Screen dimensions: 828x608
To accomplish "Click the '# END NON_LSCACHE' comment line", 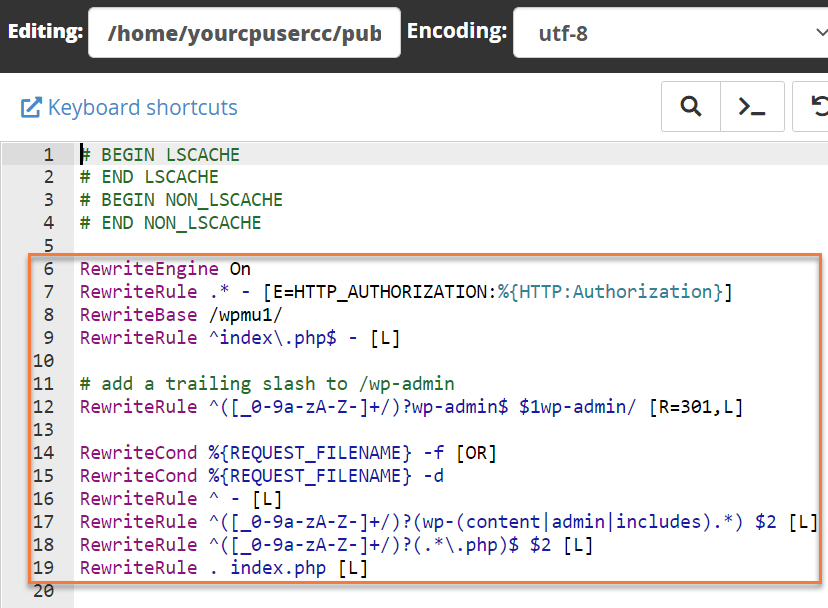I will click(x=170, y=223).
